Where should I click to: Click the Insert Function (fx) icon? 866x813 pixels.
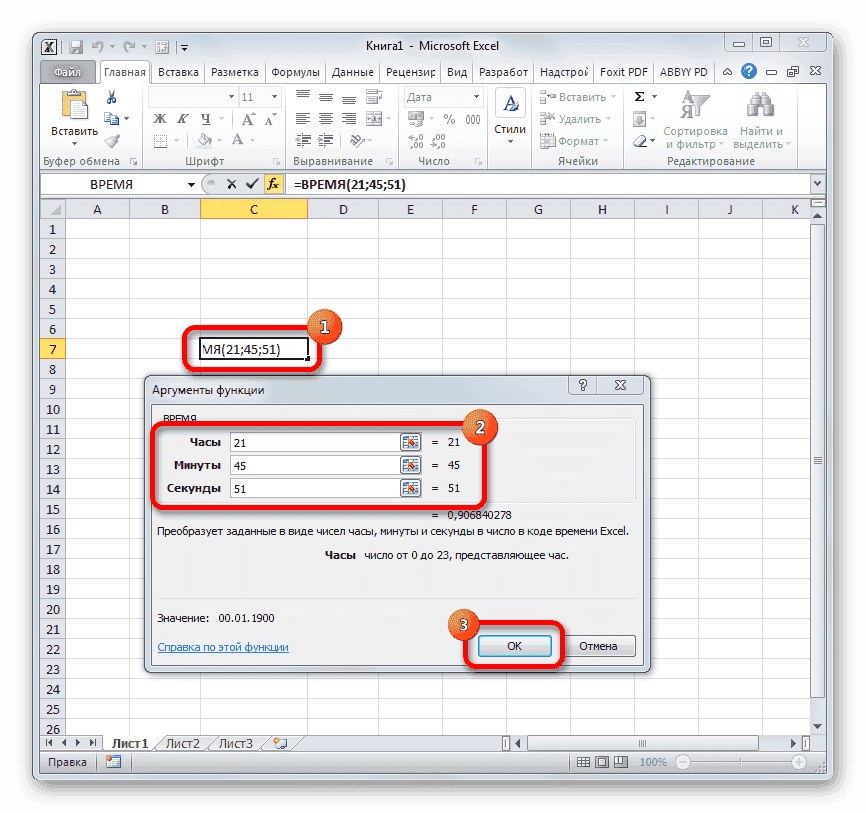[x=273, y=184]
